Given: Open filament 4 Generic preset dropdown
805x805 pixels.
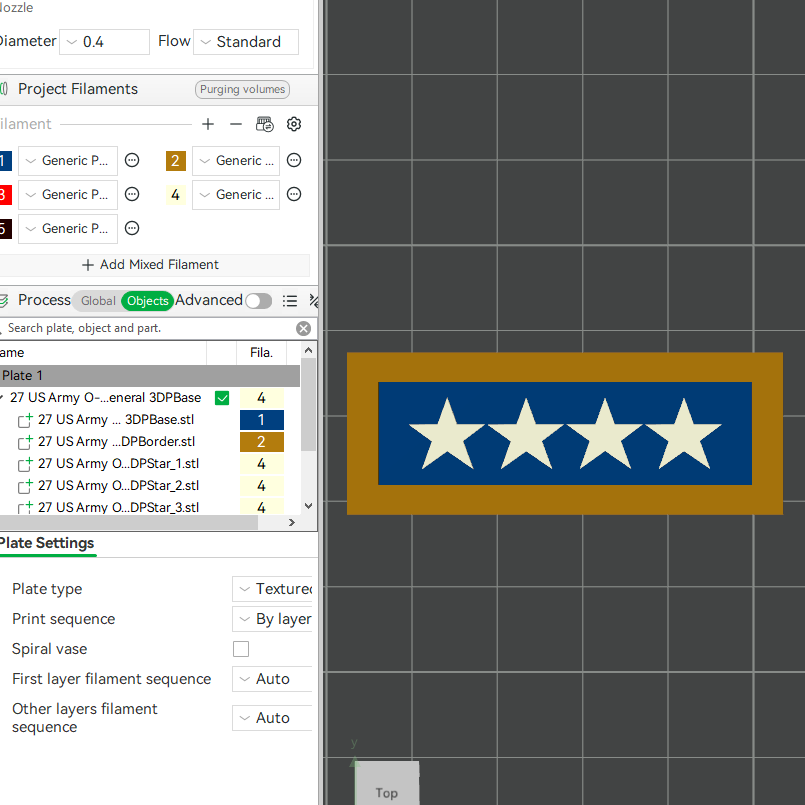Looking at the screenshot, I should 236,195.
